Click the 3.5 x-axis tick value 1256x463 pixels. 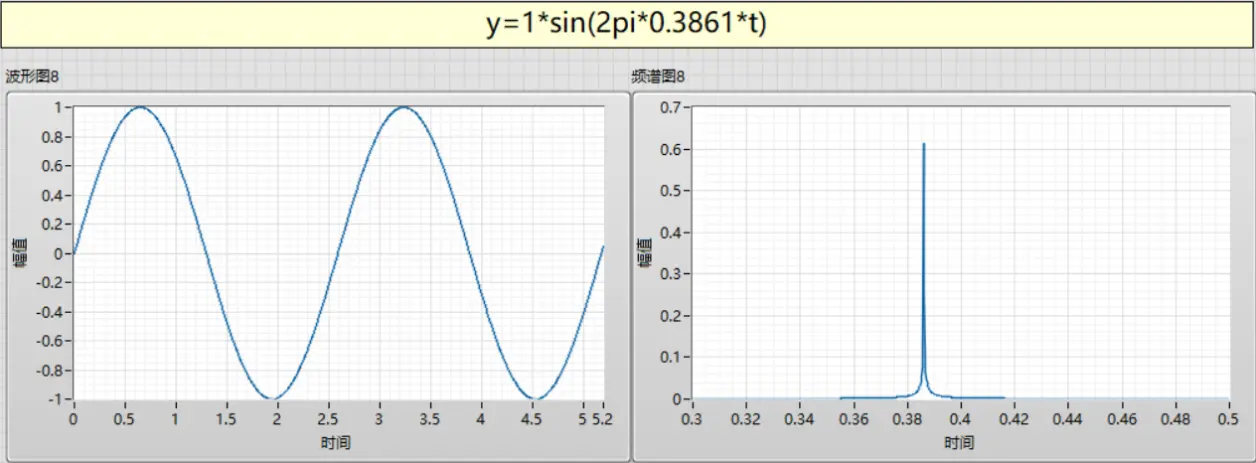tap(430, 418)
